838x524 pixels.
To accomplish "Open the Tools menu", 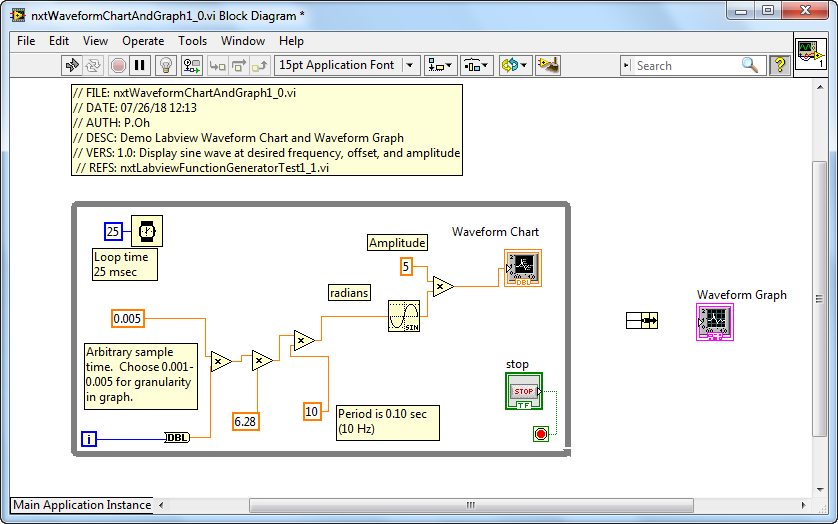I will pos(192,41).
